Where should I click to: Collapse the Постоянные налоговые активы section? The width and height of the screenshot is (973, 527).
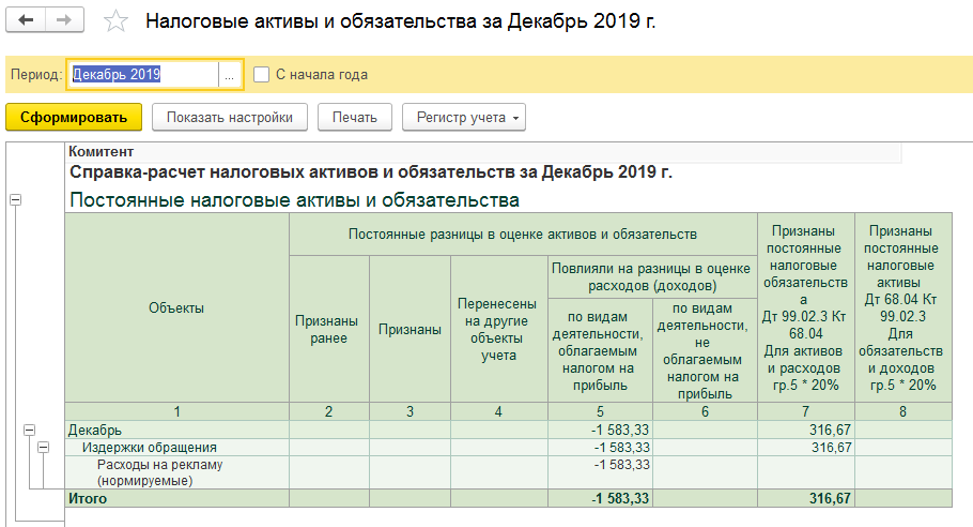(16, 200)
